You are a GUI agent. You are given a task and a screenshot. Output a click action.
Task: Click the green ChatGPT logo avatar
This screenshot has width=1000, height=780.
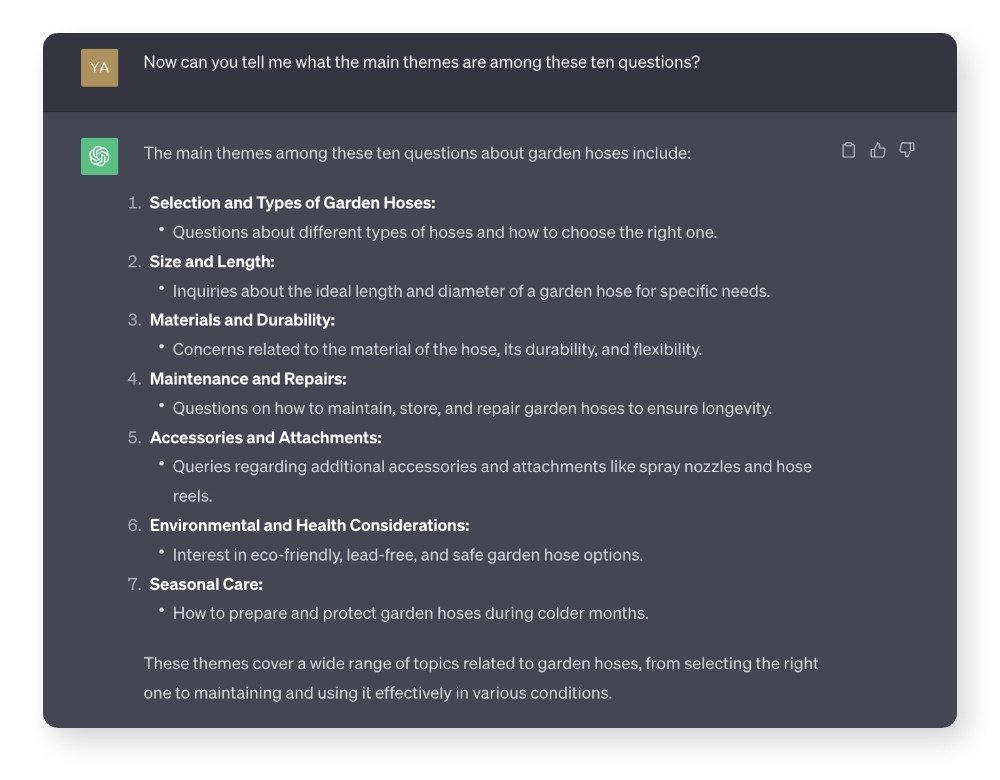point(99,156)
